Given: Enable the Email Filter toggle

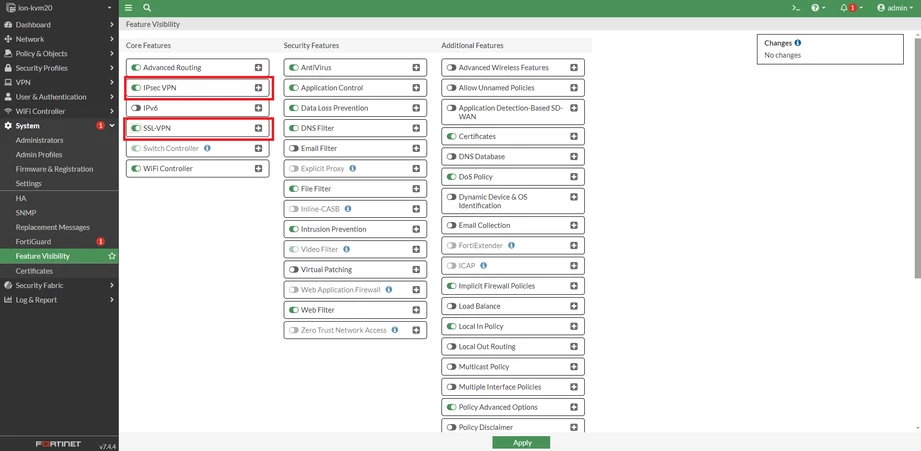Looking at the screenshot, I should 294,149.
